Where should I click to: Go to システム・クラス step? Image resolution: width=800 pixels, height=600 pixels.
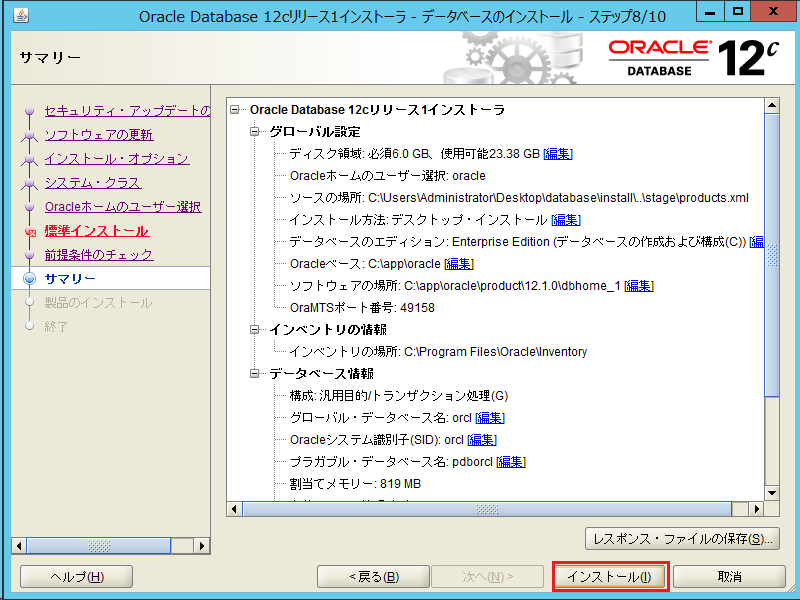[x=93, y=183]
